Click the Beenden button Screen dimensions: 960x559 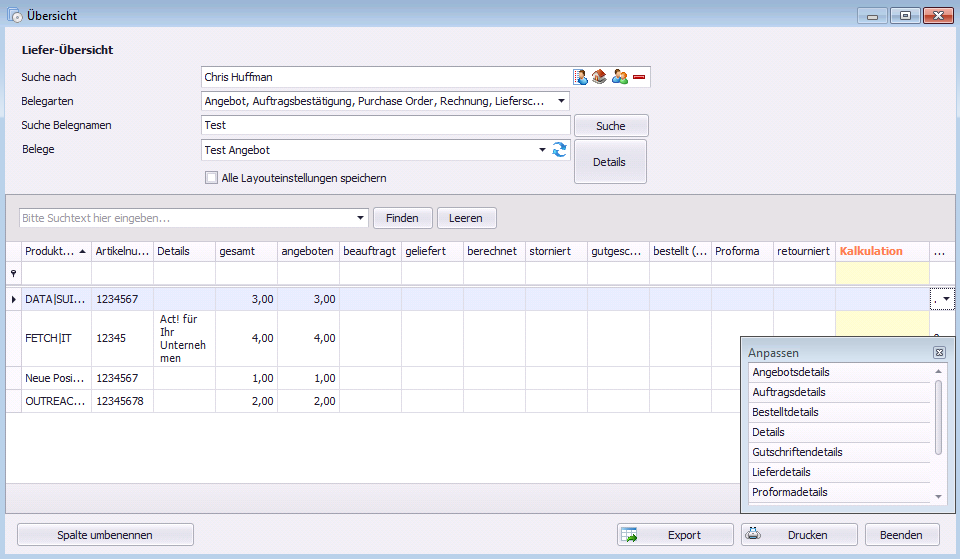(902, 535)
